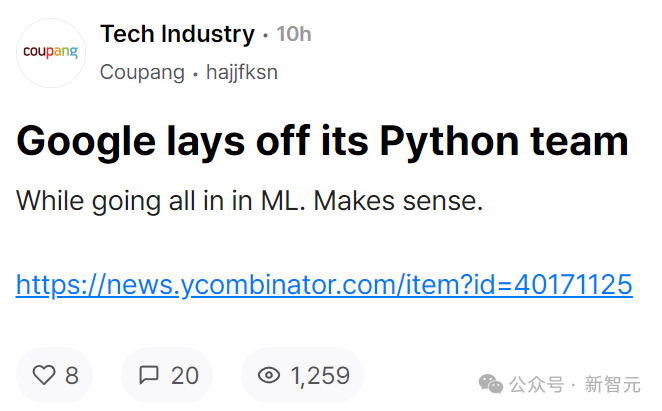Click the 10h post timestamp
Screen dimensions: 662x411
(x=293, y=35)
